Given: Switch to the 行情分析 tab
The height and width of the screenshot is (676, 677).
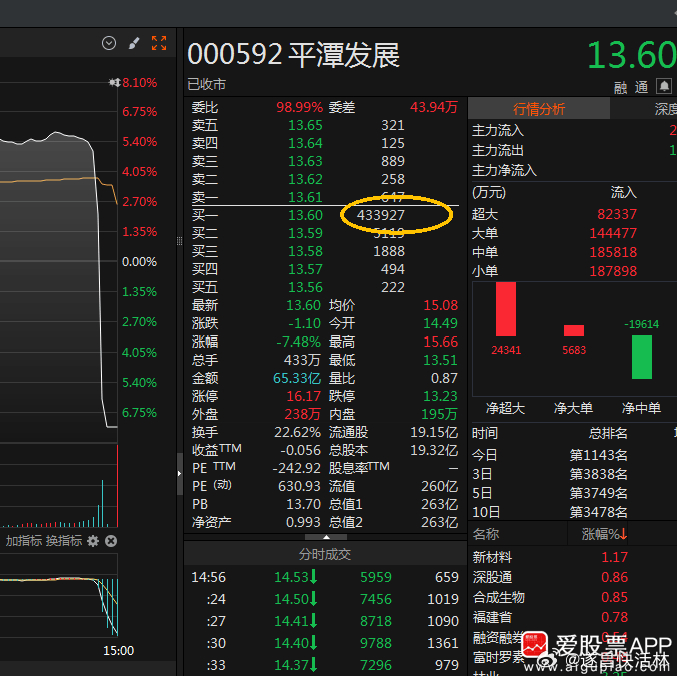Looking at the screenshot, I should tap(539, 109).
